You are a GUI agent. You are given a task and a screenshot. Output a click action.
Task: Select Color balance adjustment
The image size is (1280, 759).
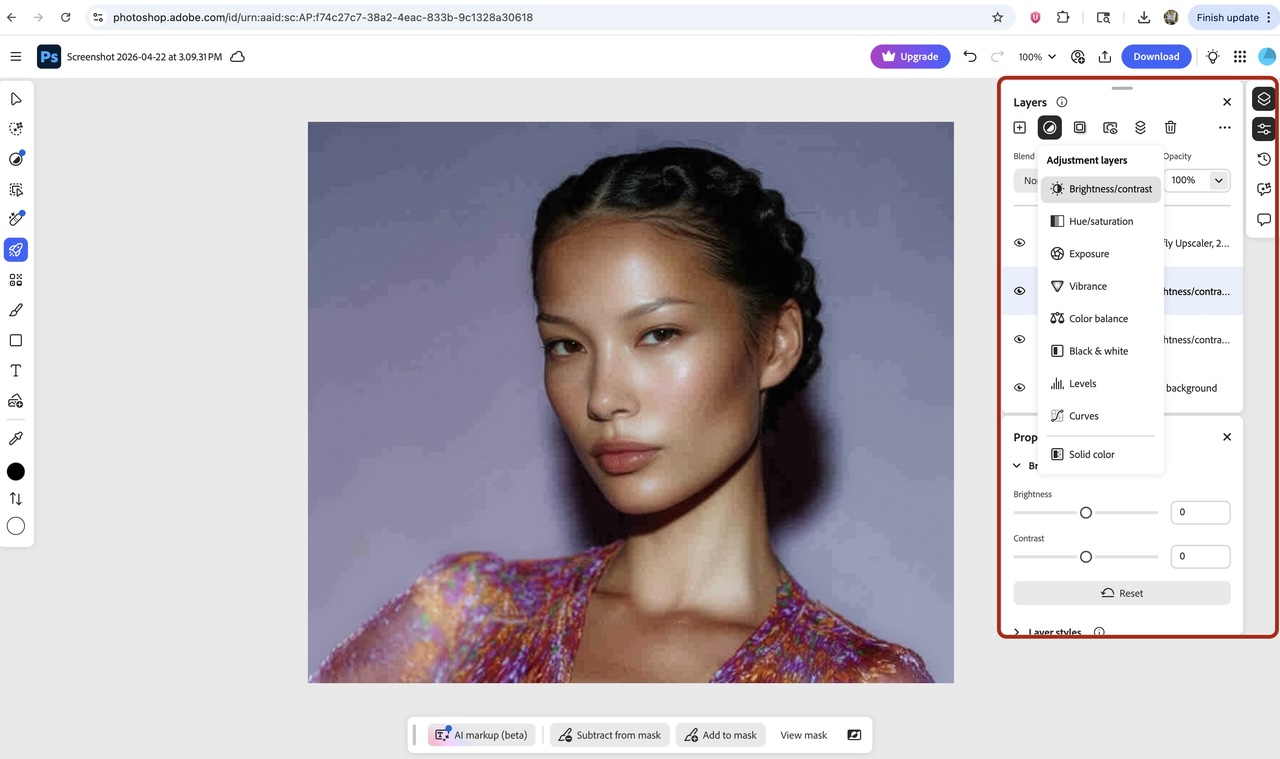(1101, 319)
